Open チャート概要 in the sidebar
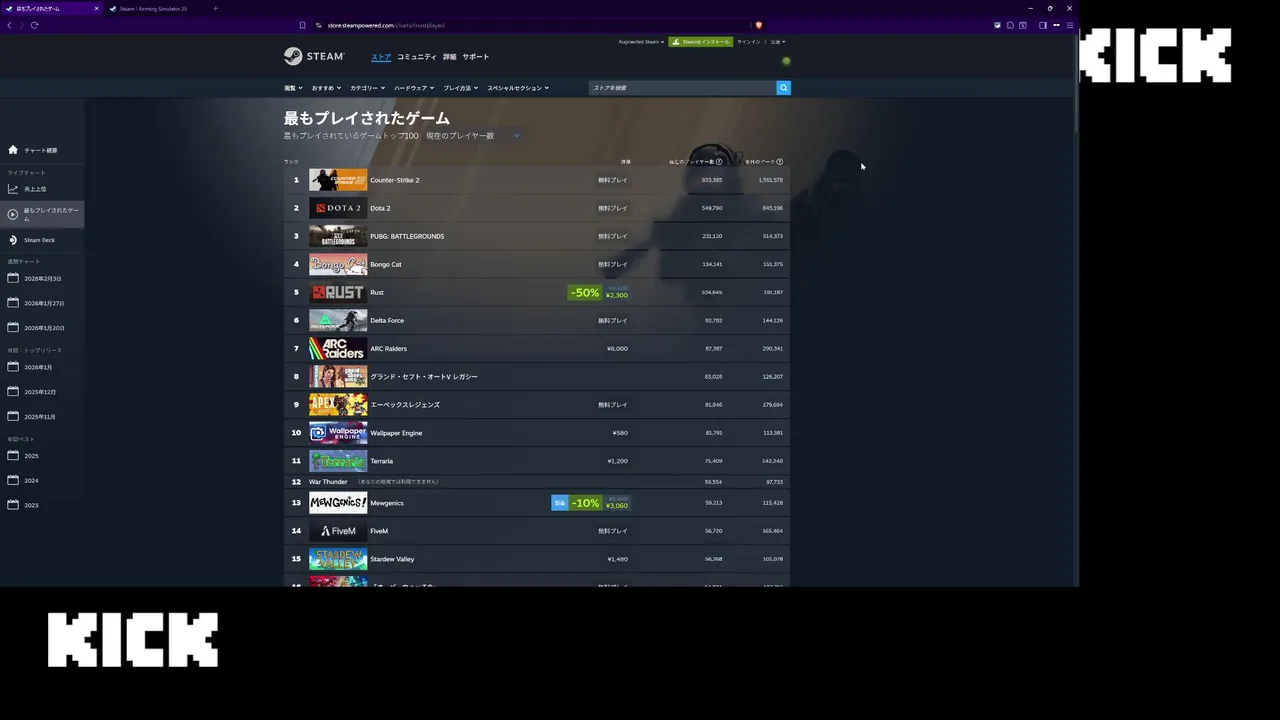 pyautogui.click(x=41, y=150)
